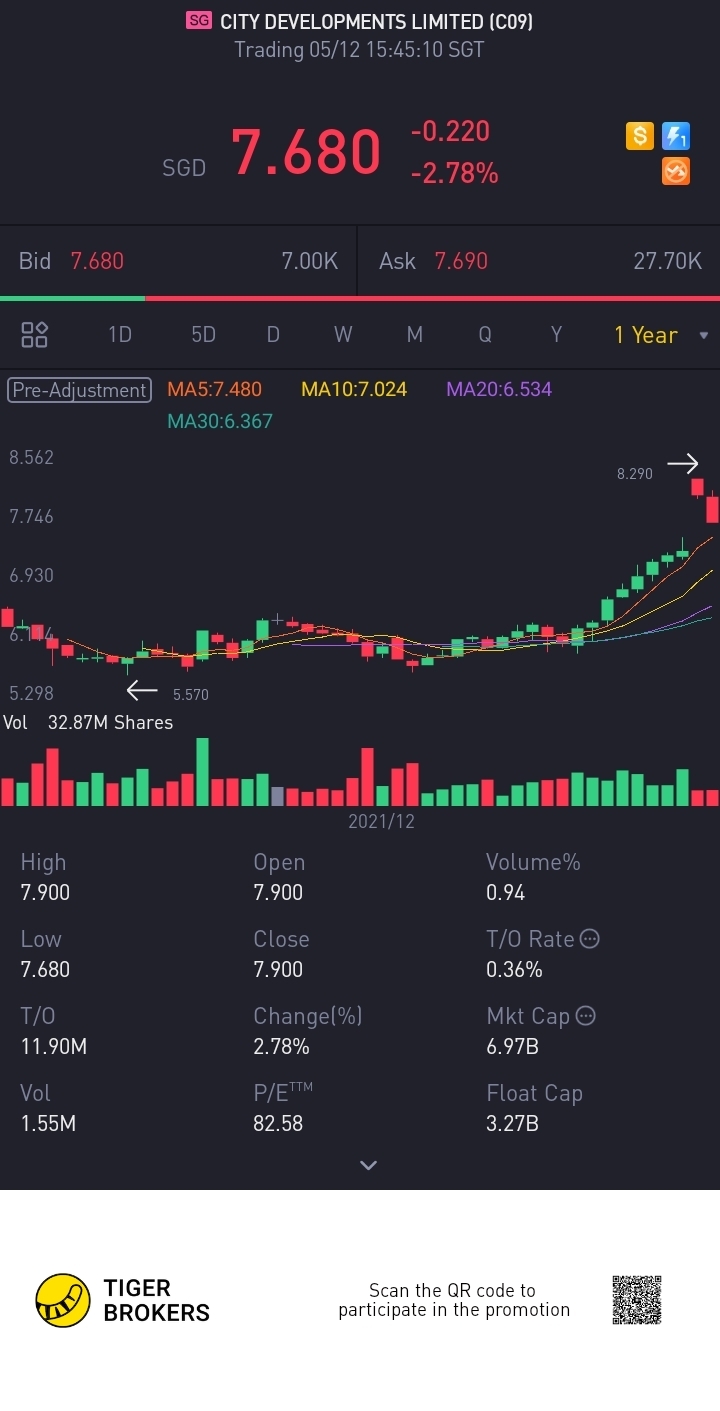Screen dimensions: 720x1411
Task: Tap the bid volume 7.00K
Action: pyautogui.click(x=310, y=261)
